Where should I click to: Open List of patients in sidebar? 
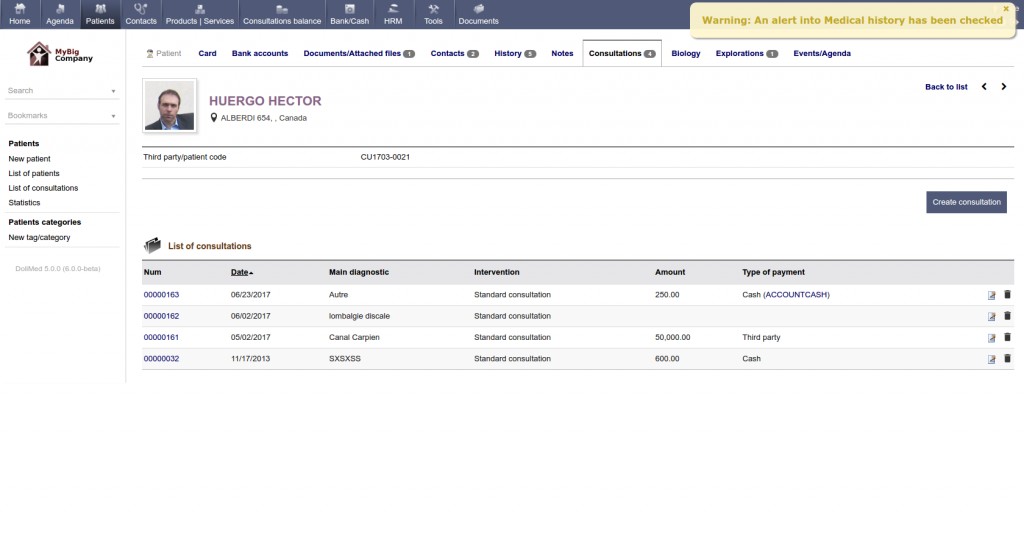point(34,173)
